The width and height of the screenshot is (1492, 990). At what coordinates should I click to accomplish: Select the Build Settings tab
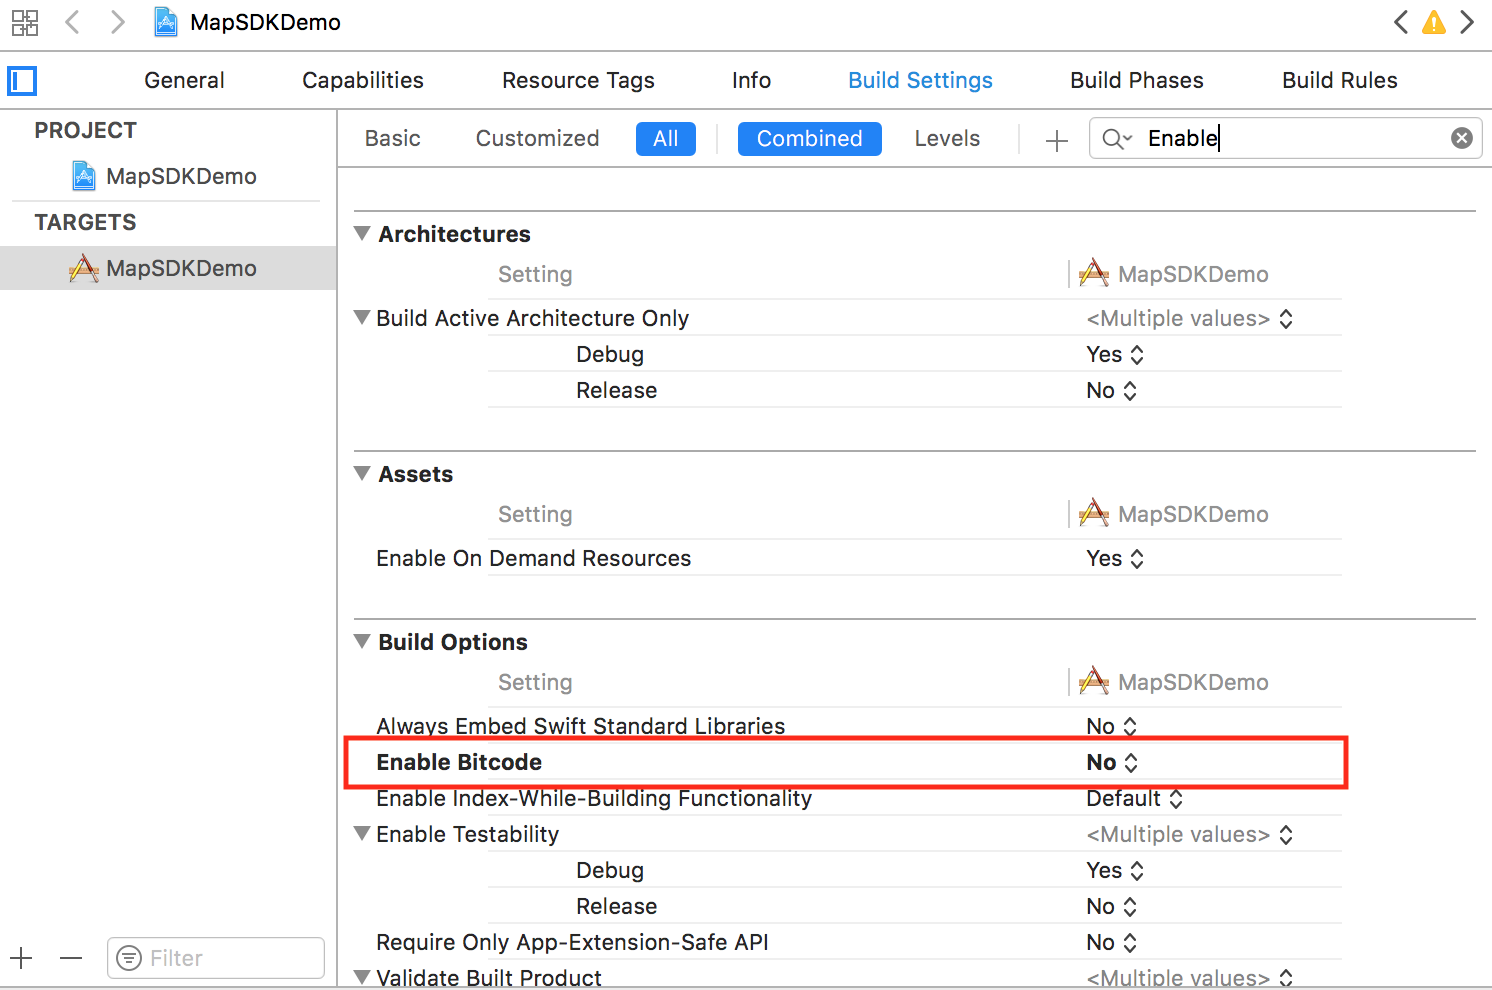(920, 80)
